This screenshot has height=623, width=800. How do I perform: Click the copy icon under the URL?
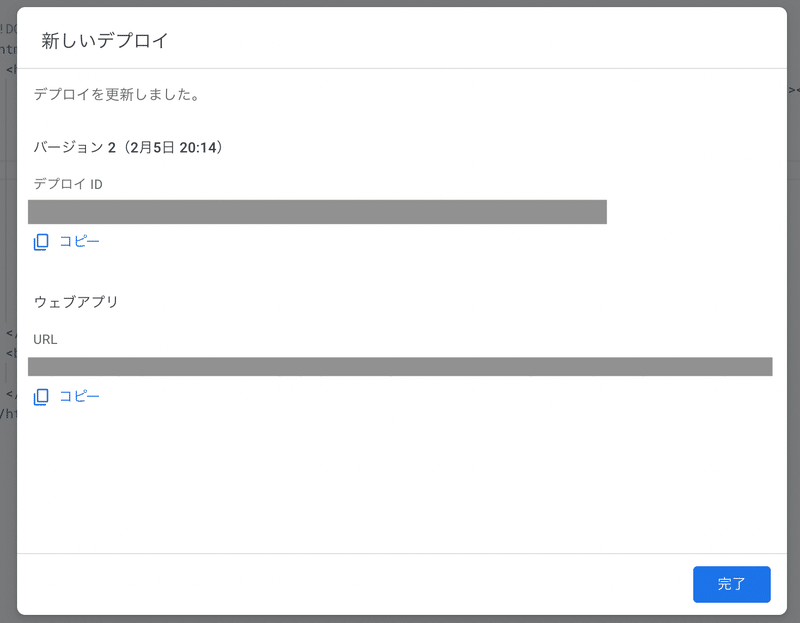point(41,397)
